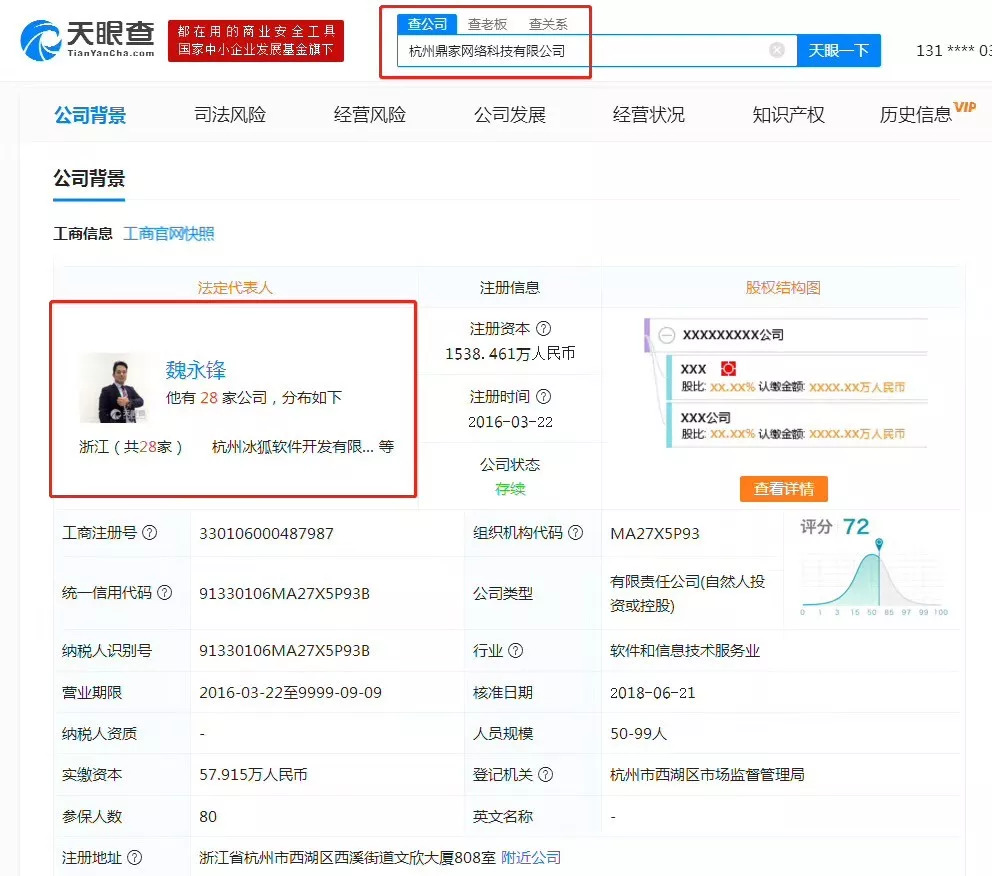Click the 天眼一下 search button

(x=839, y=50)
